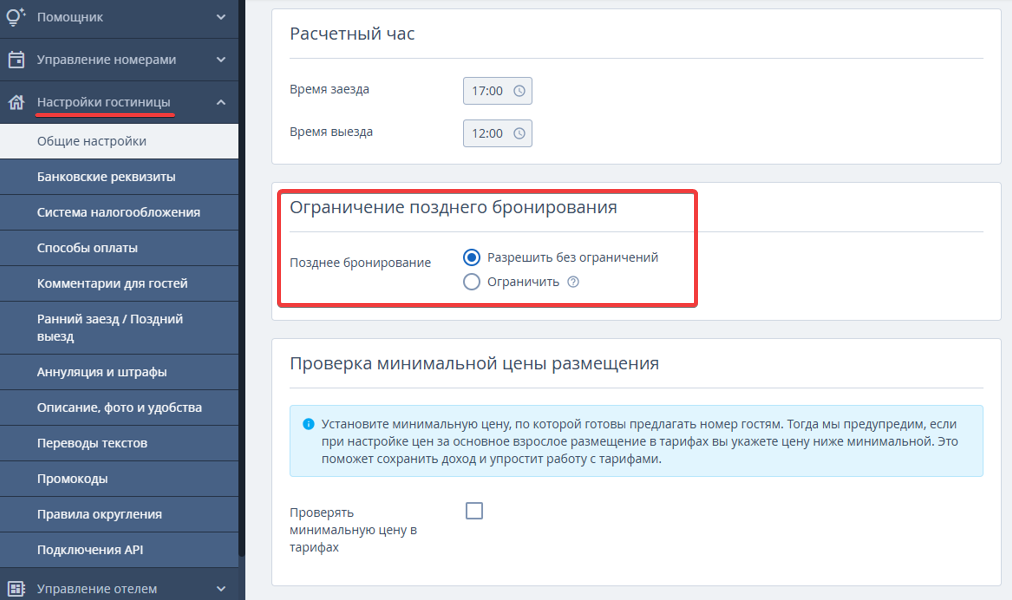Screen dimensions: 1012x600
Task: Click the sidebar vertical scrollbar
Action: pos(242,277)
